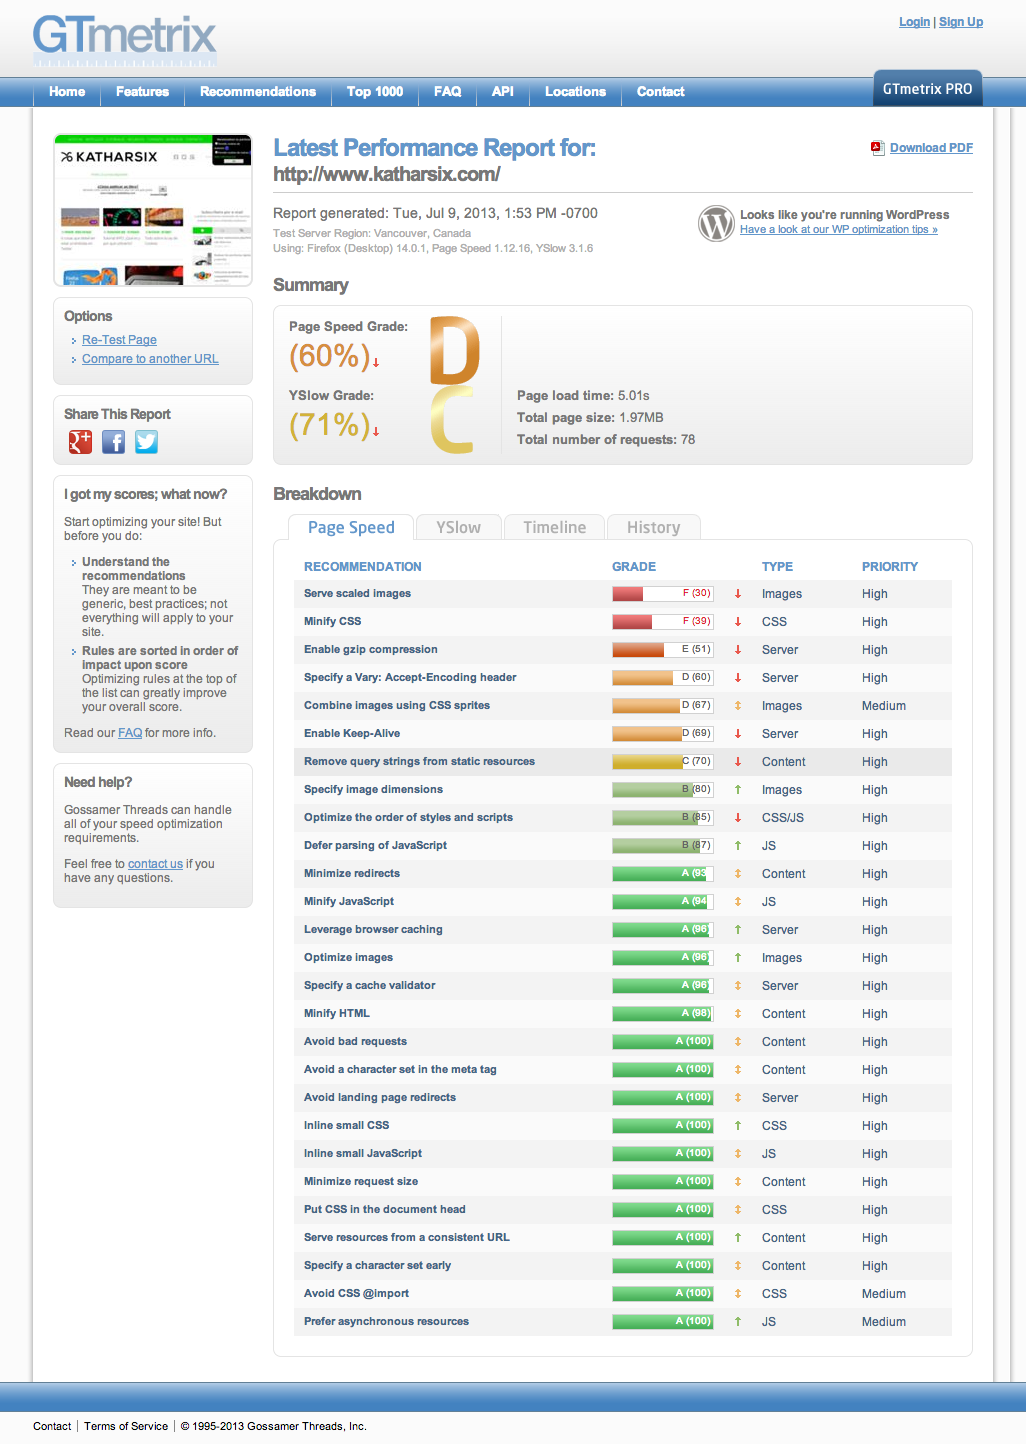
Task: Click the GTmetrix PRO button
Action: coord(928,89)
